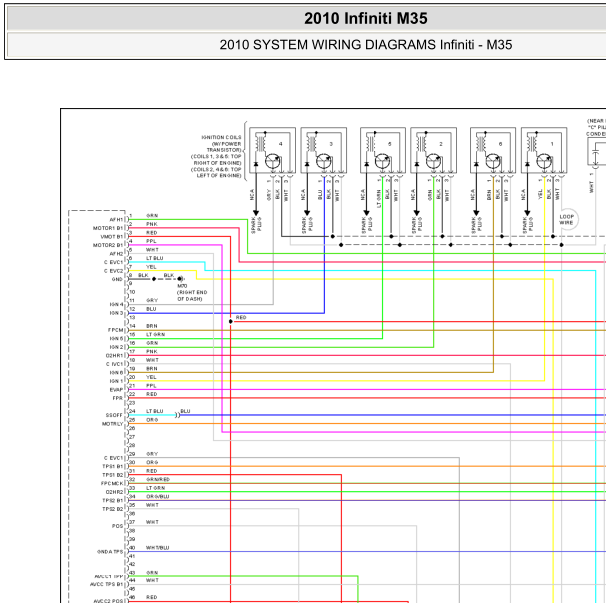Click the 'GRN' wire label at pin 1

tap(152, 215)
